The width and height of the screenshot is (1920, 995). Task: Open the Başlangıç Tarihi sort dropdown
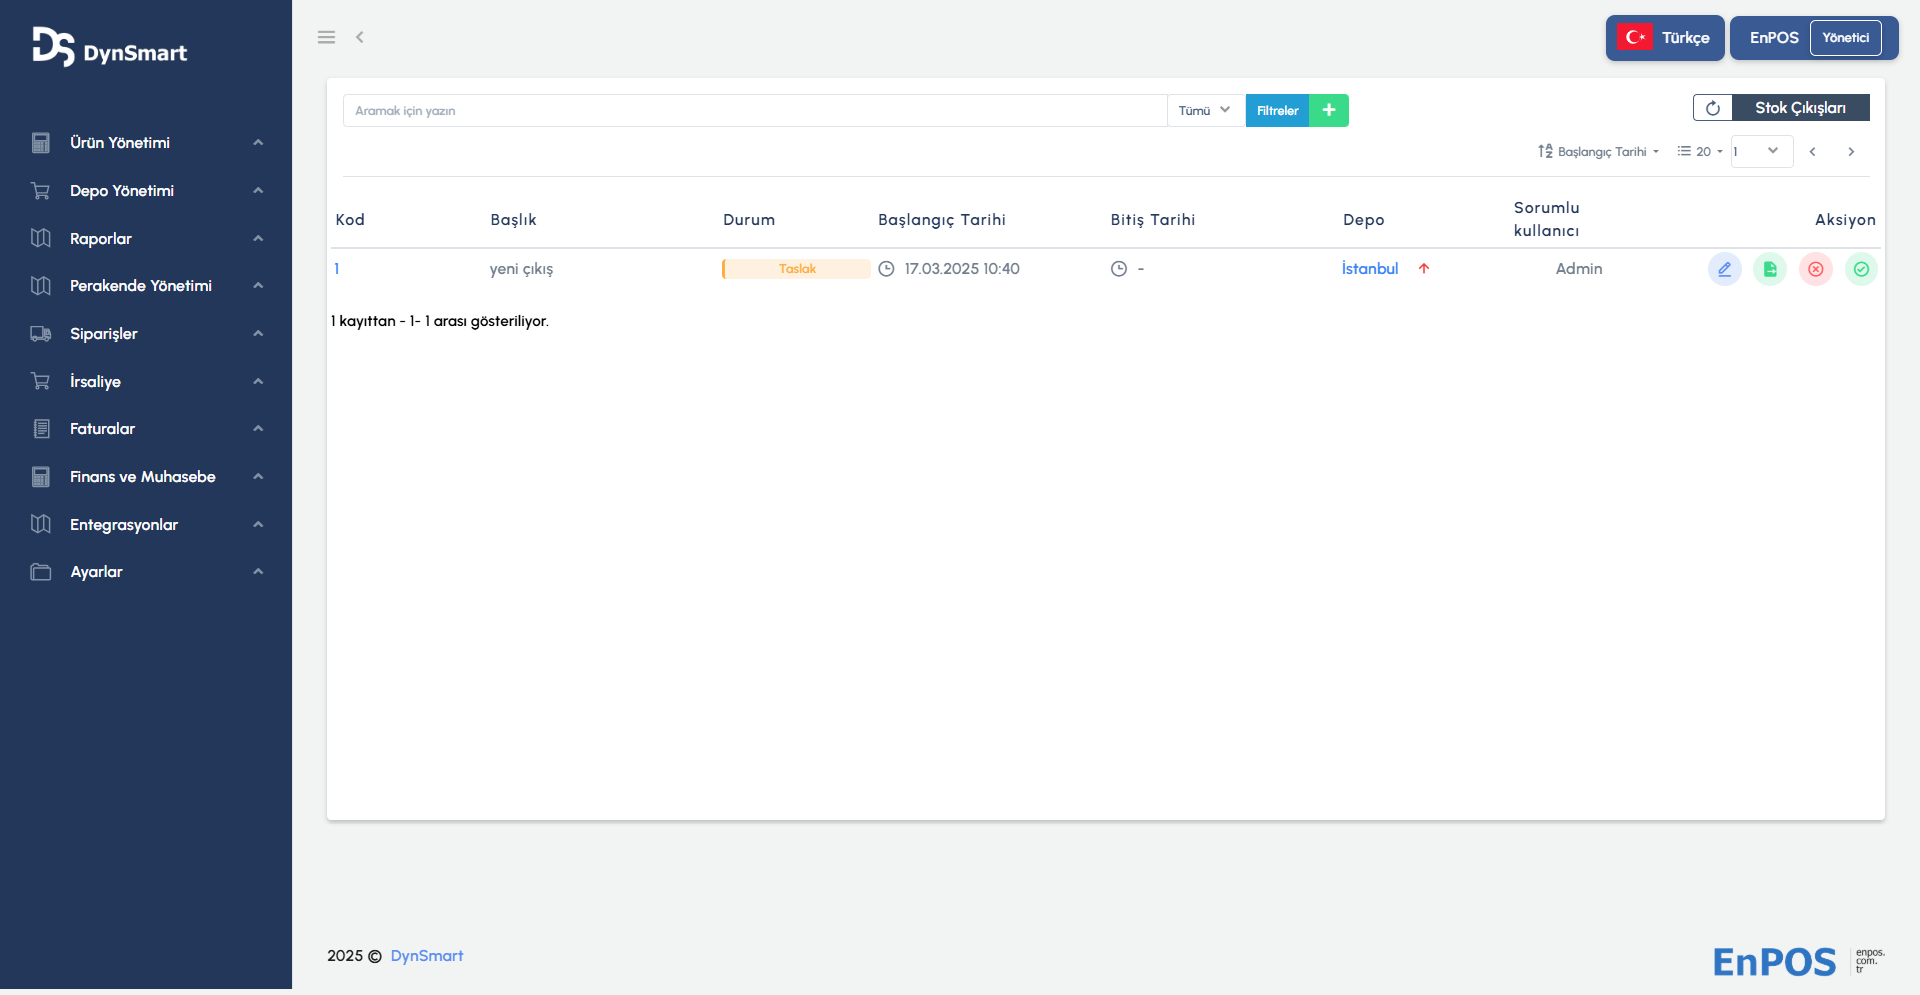tap(1599, 152)
